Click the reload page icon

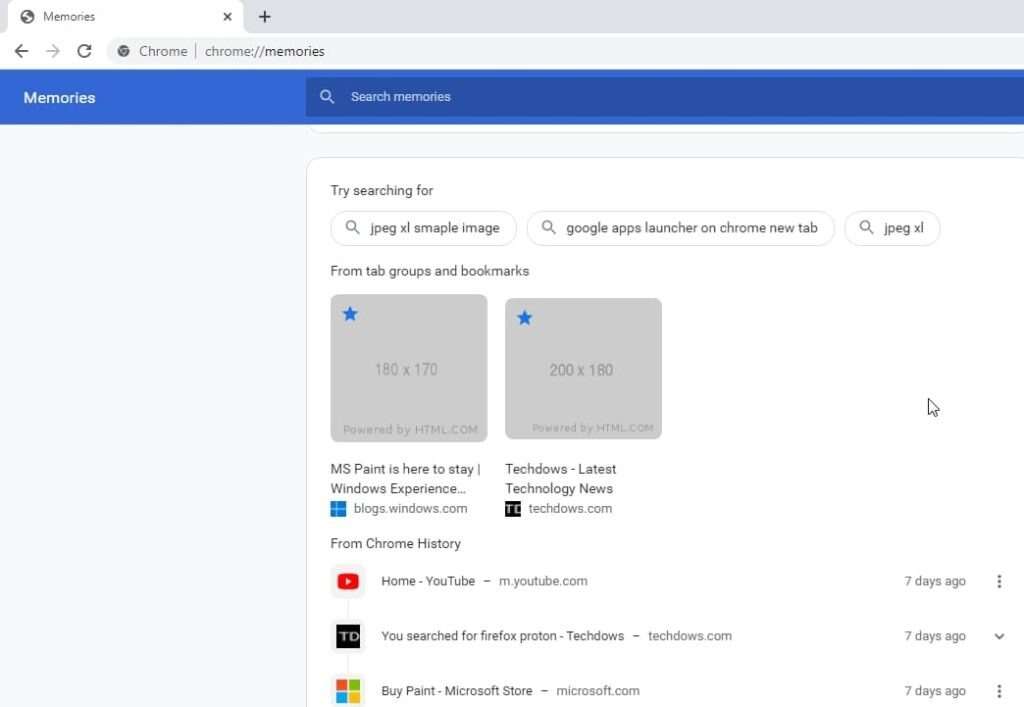[85, 51]
